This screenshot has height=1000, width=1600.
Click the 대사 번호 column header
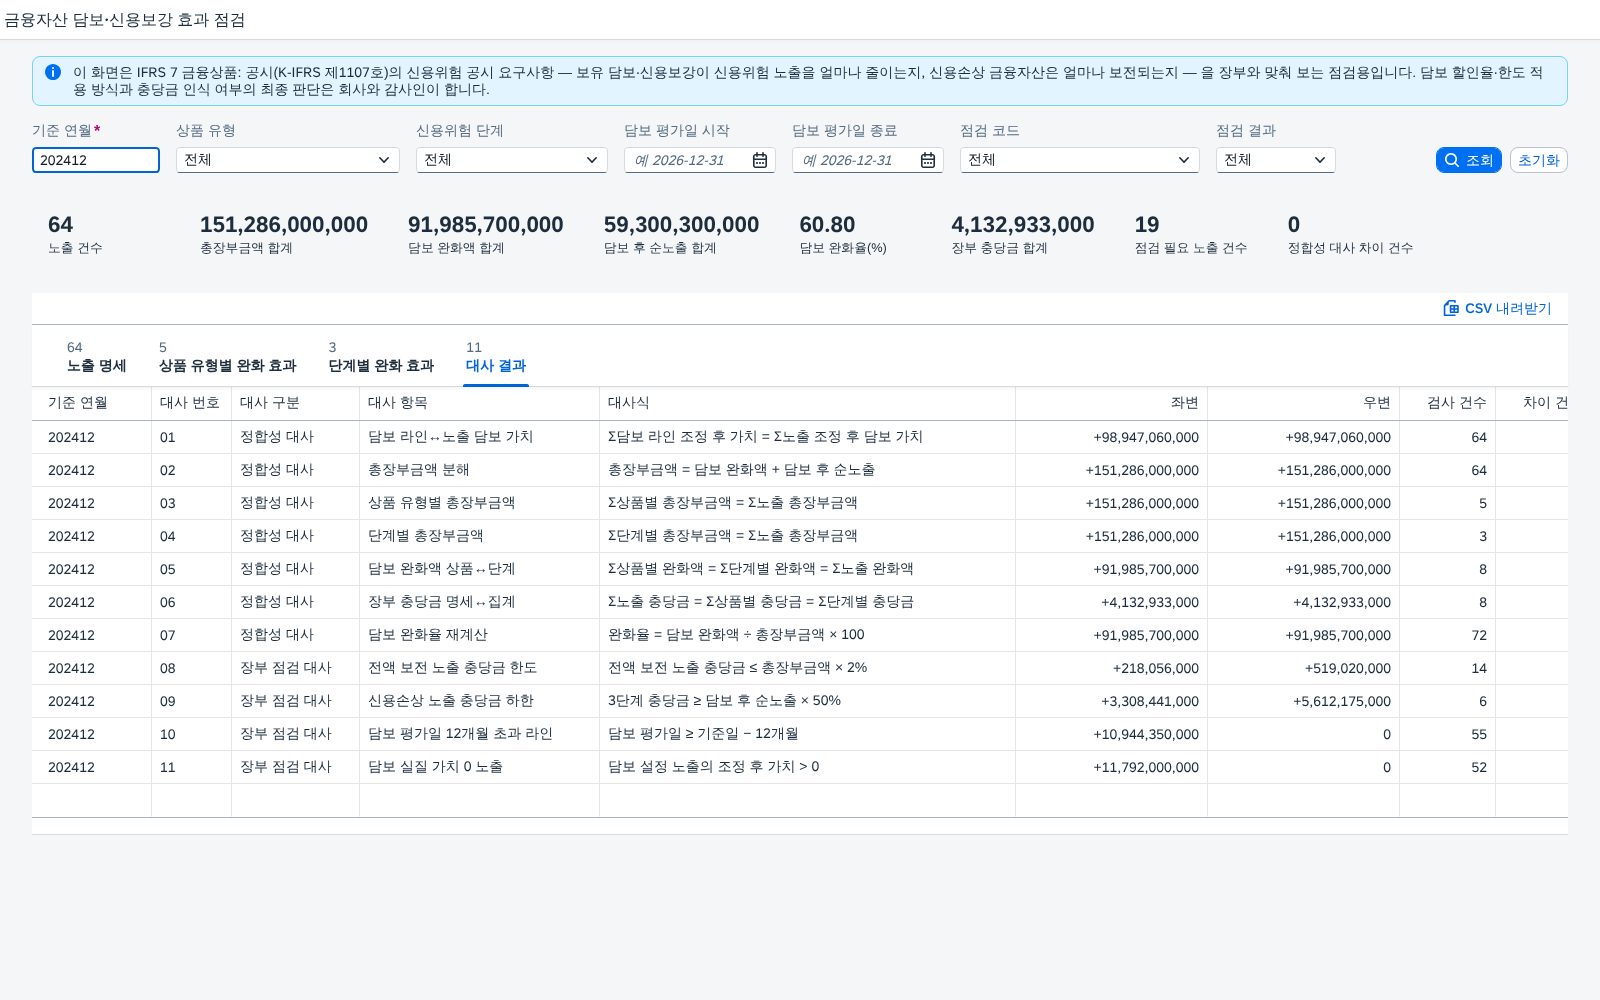pos(192,403)
